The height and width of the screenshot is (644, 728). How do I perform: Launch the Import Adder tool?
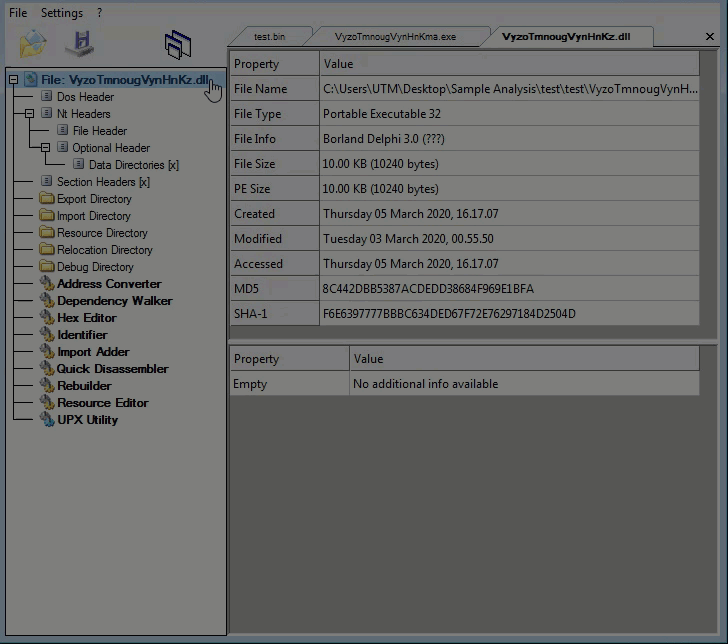pos(93,352)
